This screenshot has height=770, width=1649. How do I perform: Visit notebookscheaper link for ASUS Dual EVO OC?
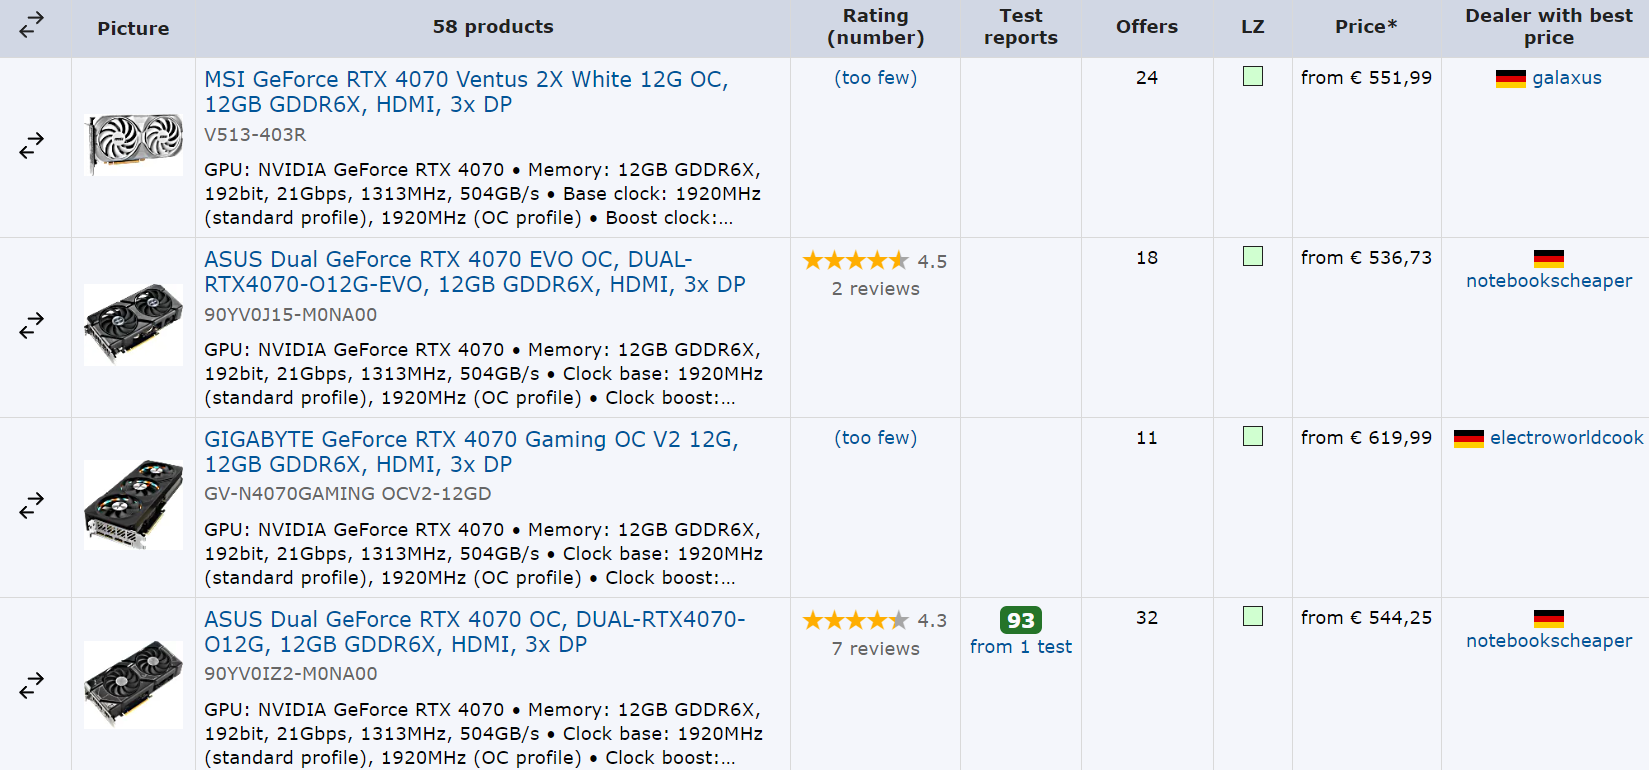tap(1548, 281)
